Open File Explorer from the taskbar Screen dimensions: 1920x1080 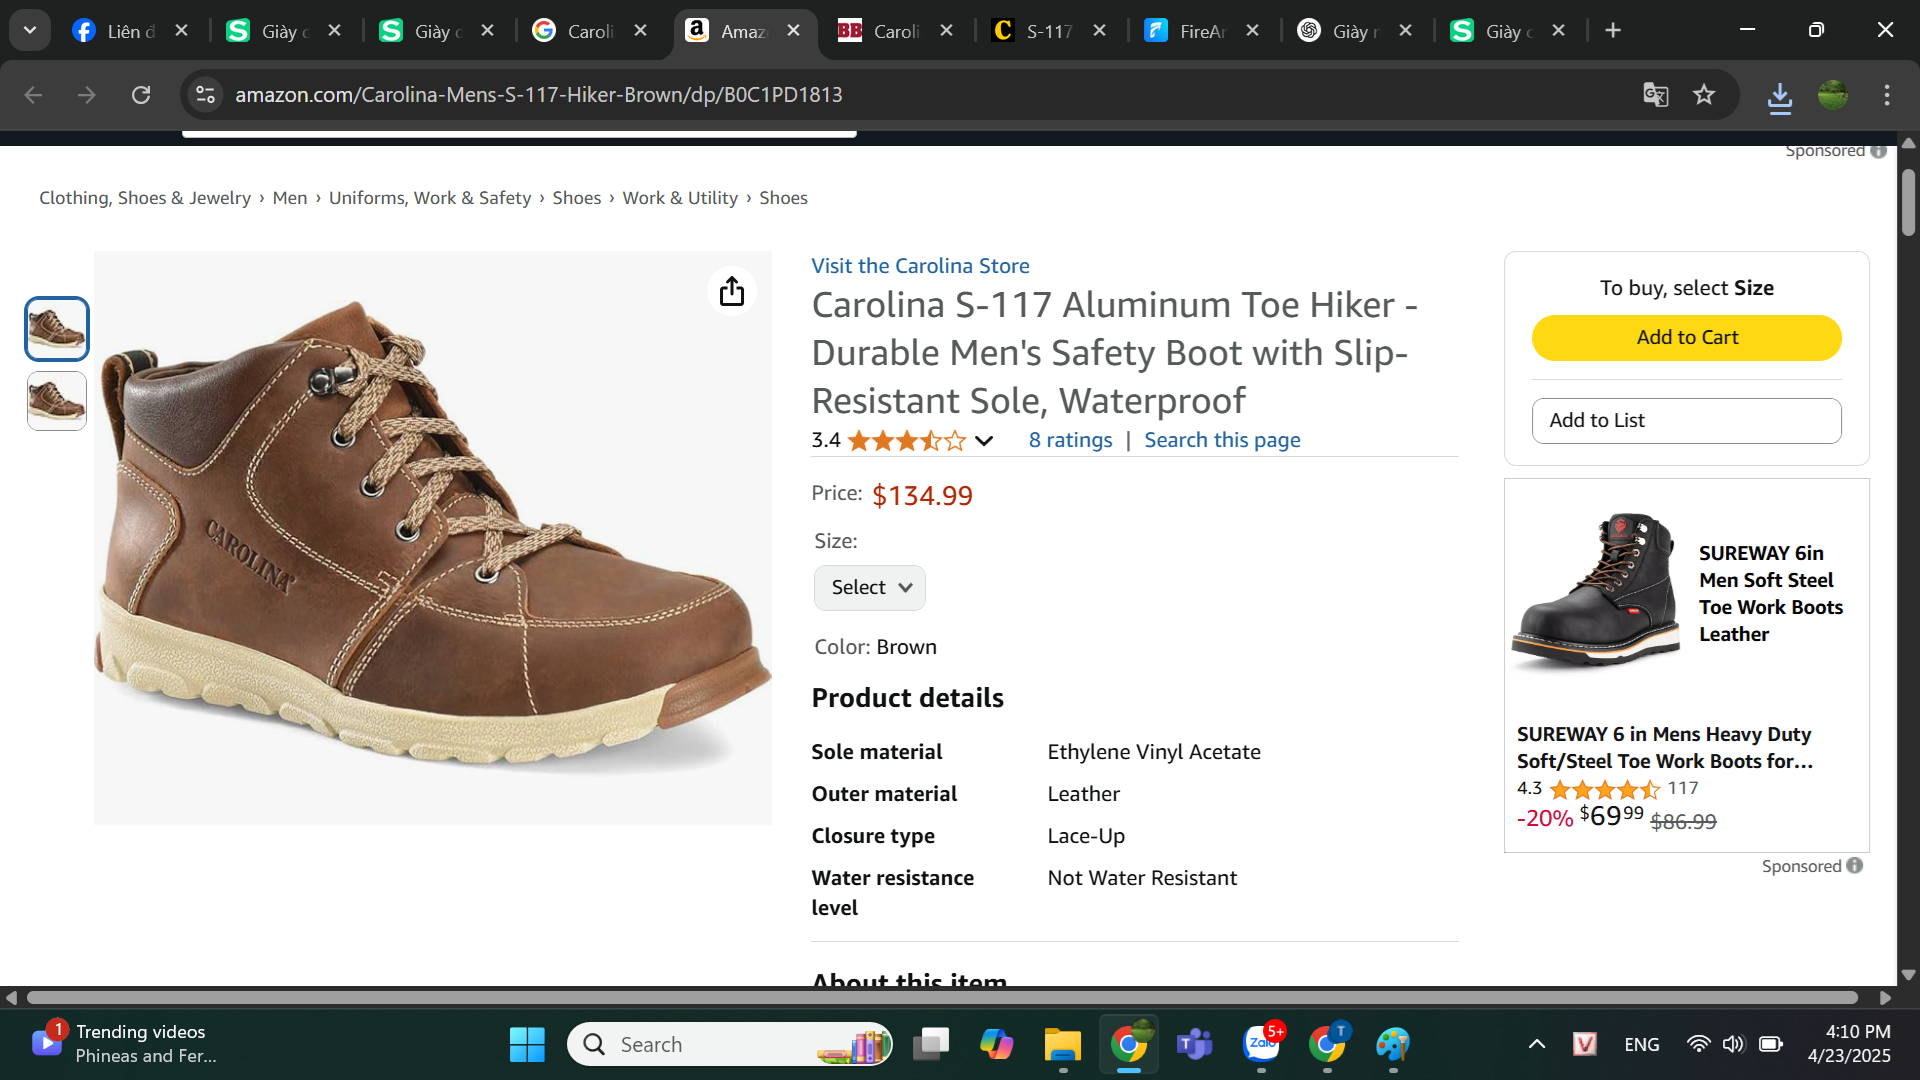pyautogui.click(x=1062, y=1045)
